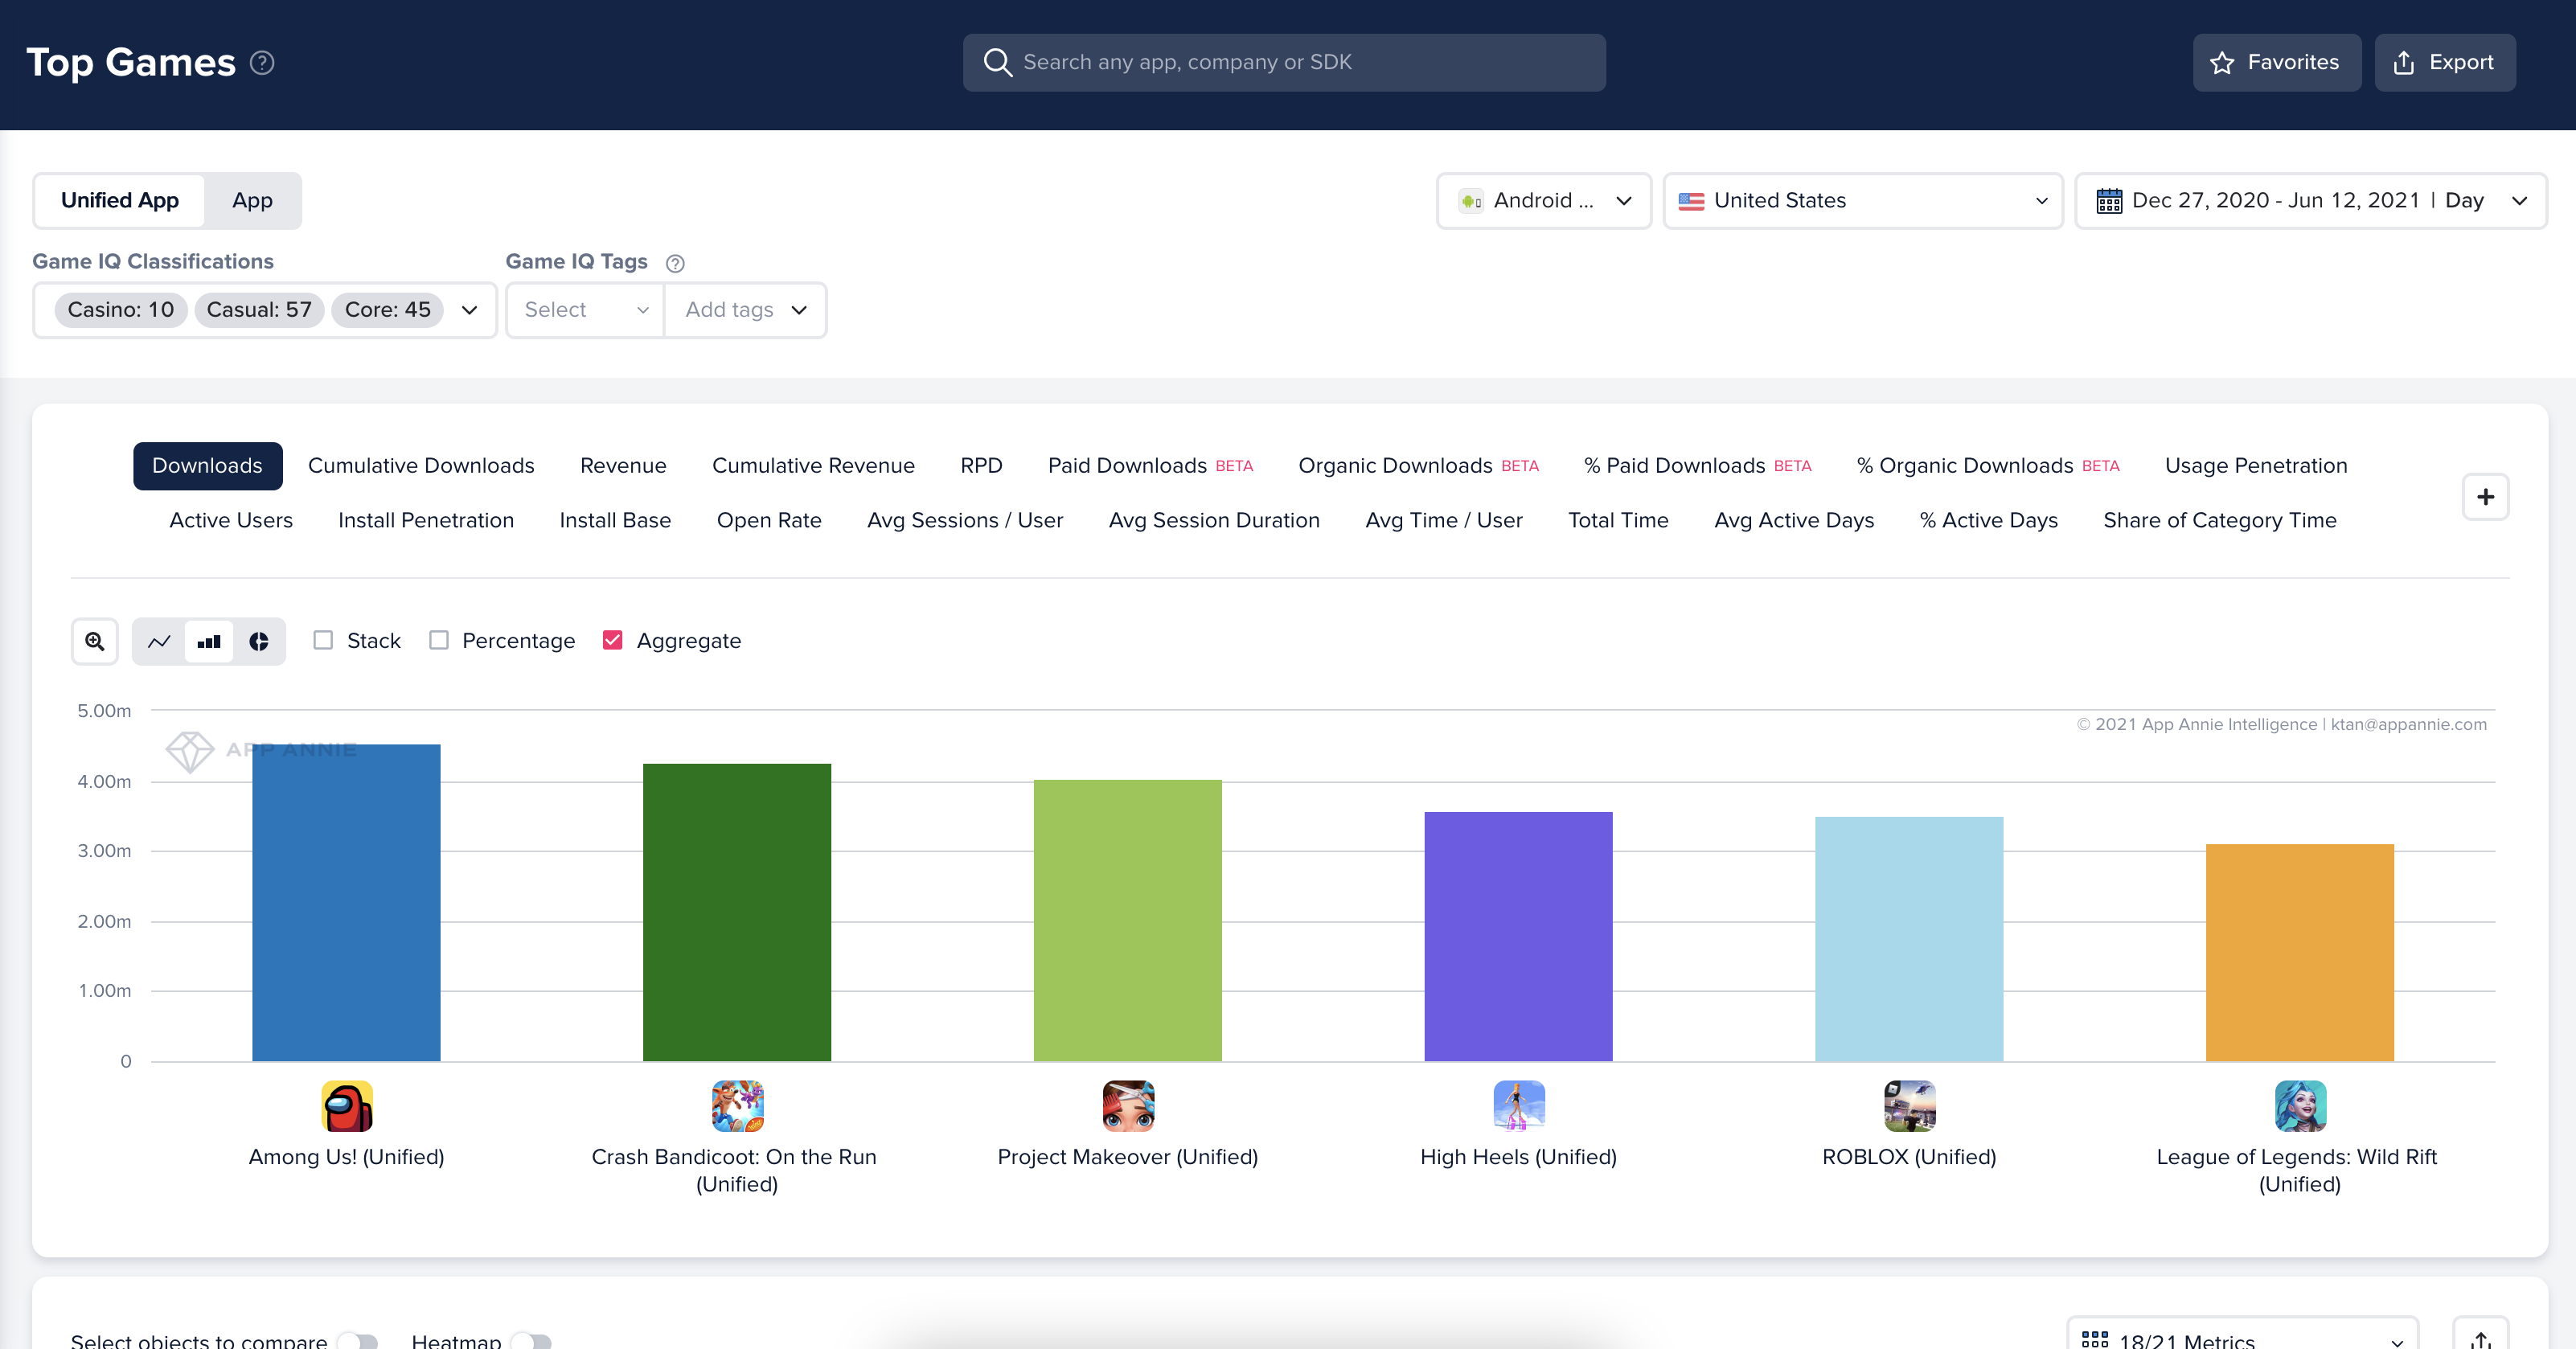Enable the Stack checkbox
This screenshot has height=1349, width=2576.
coord(323,640)
